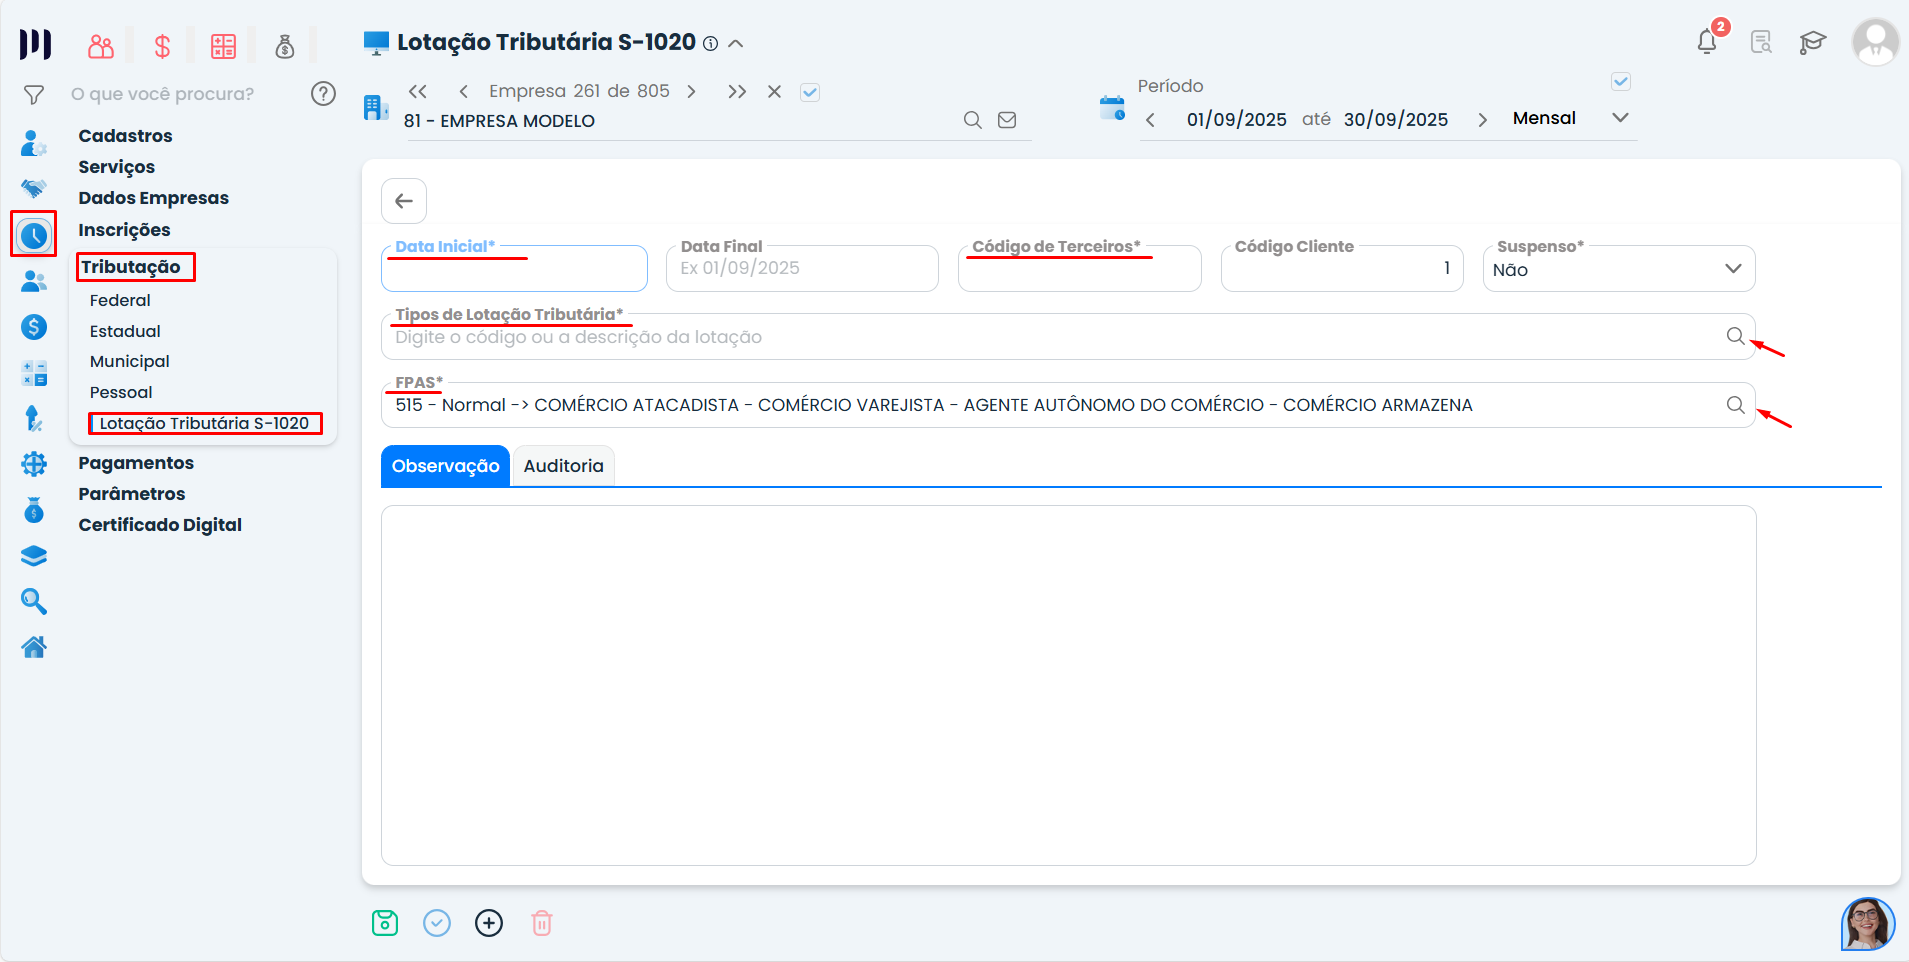
Task: Toggle the checkbox next to company navigation
Action: point(810,92)
